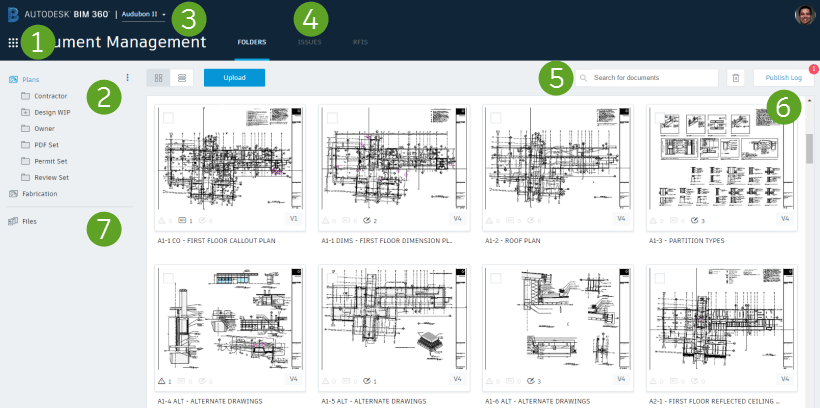Click title A2-1 - First Floor Reflected Ceiling
This screenshot has width=820, height=408.
(x=714, y=401)
